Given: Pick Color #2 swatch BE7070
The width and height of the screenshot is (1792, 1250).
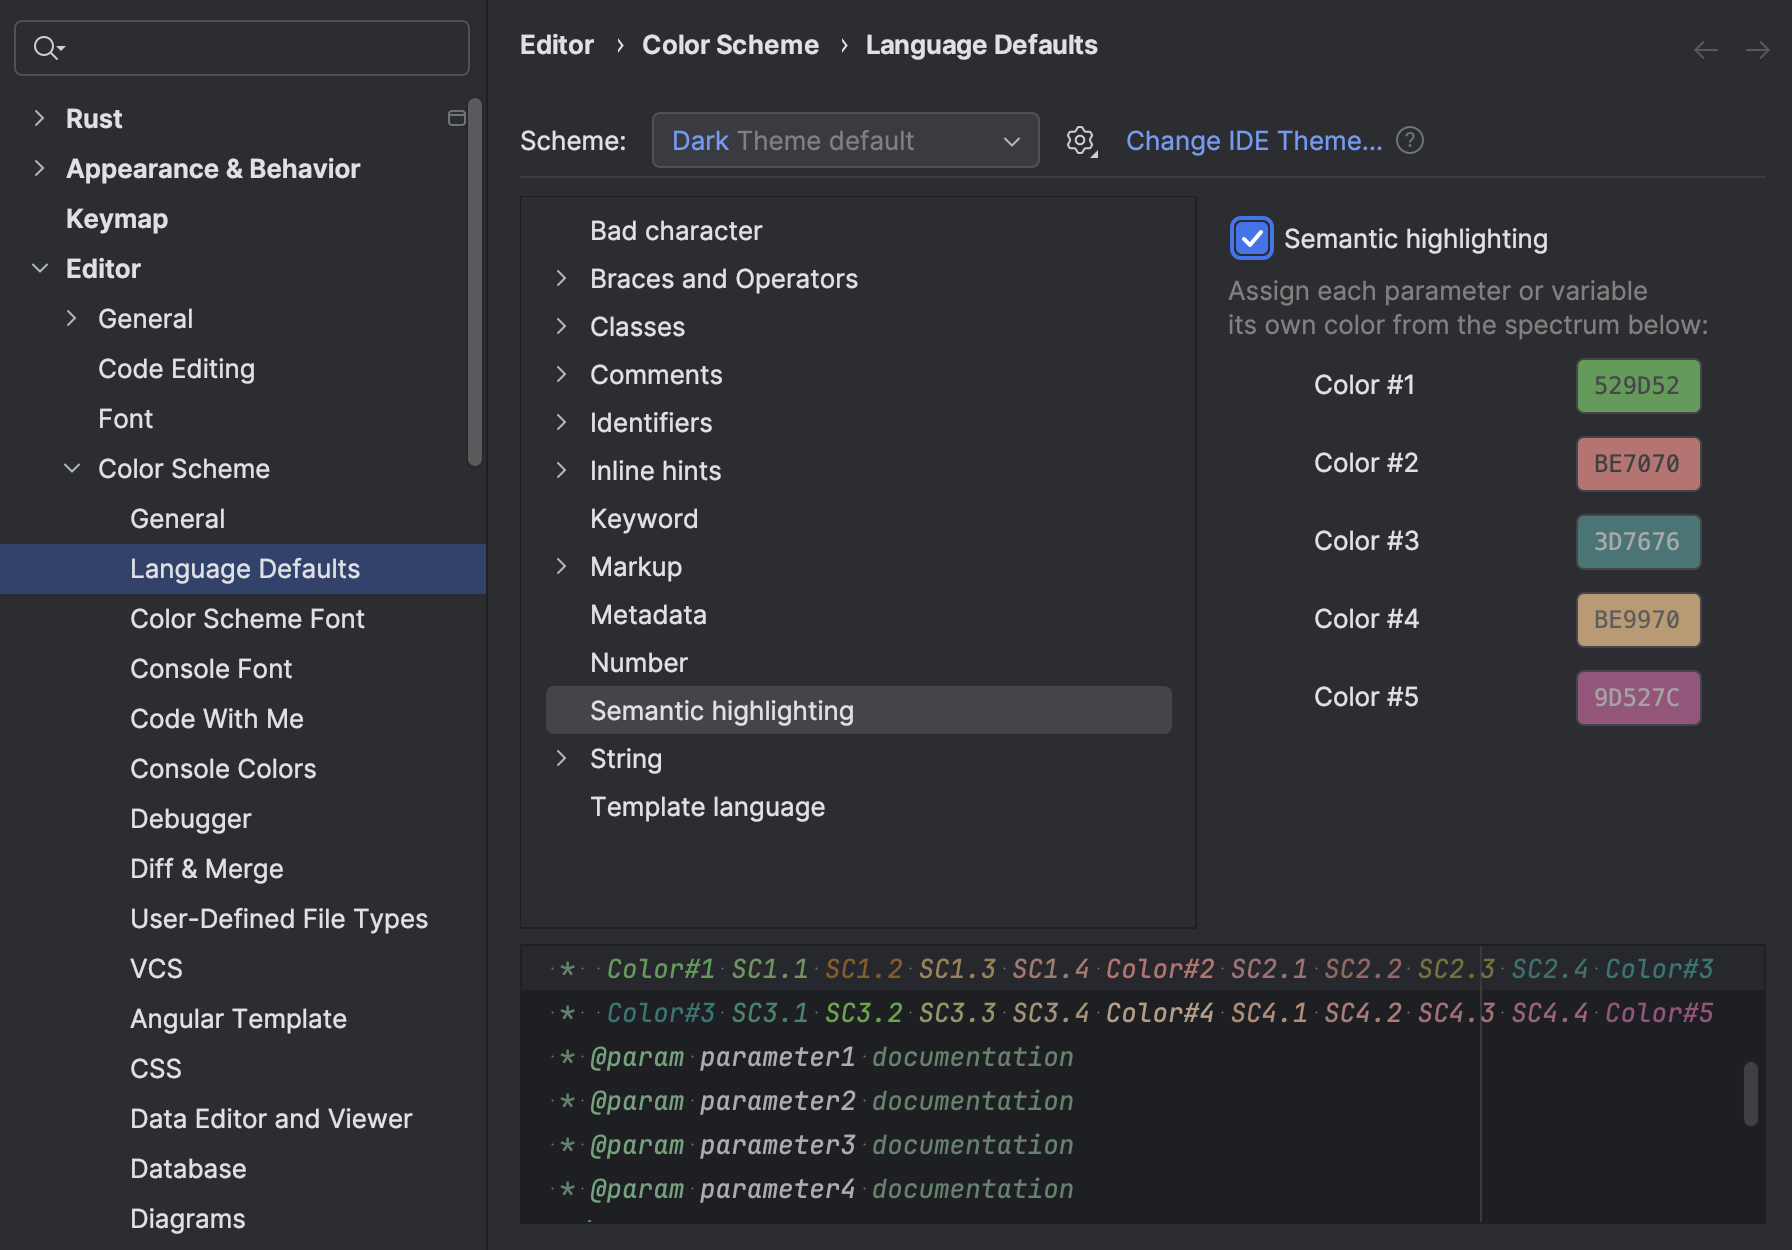Looking at the screenshot, I should click(1638, 464).
